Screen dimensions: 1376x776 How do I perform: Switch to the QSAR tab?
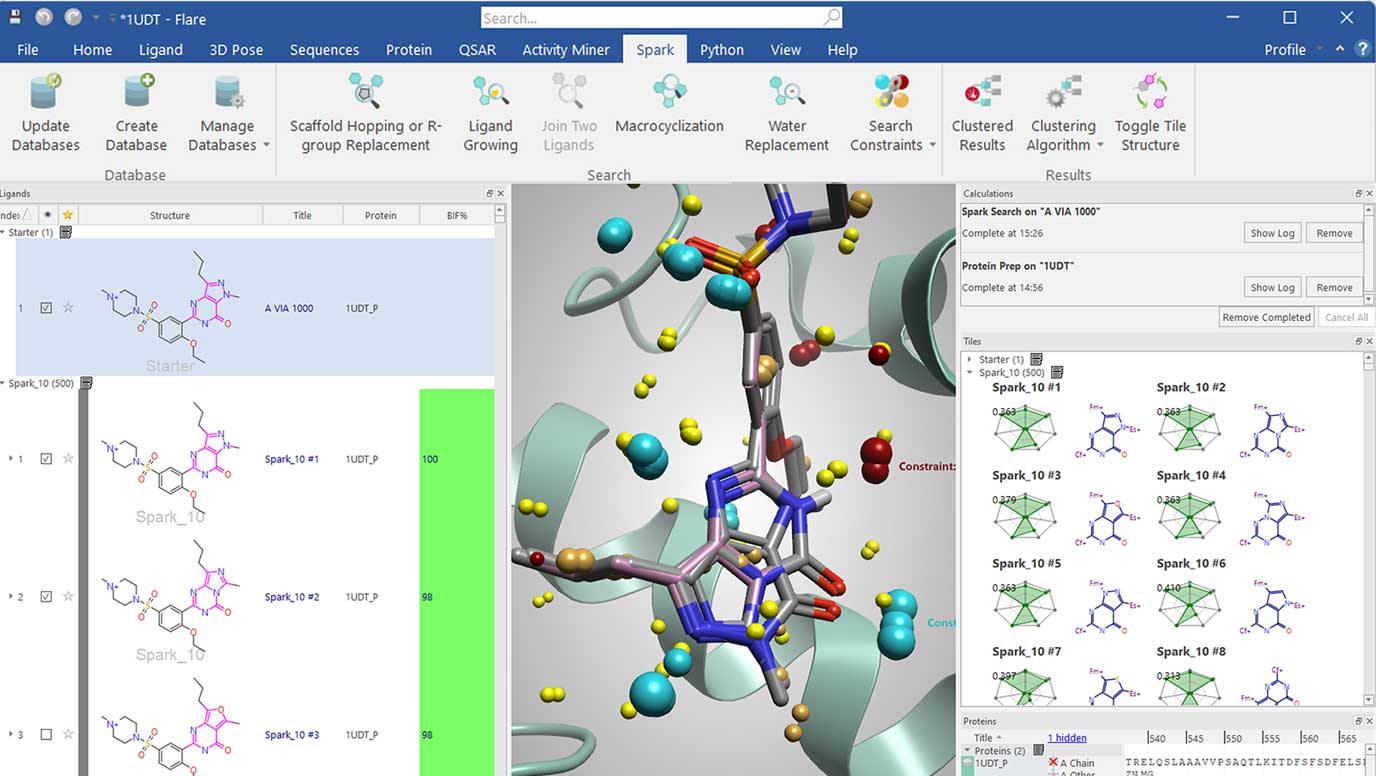(477, 50)
